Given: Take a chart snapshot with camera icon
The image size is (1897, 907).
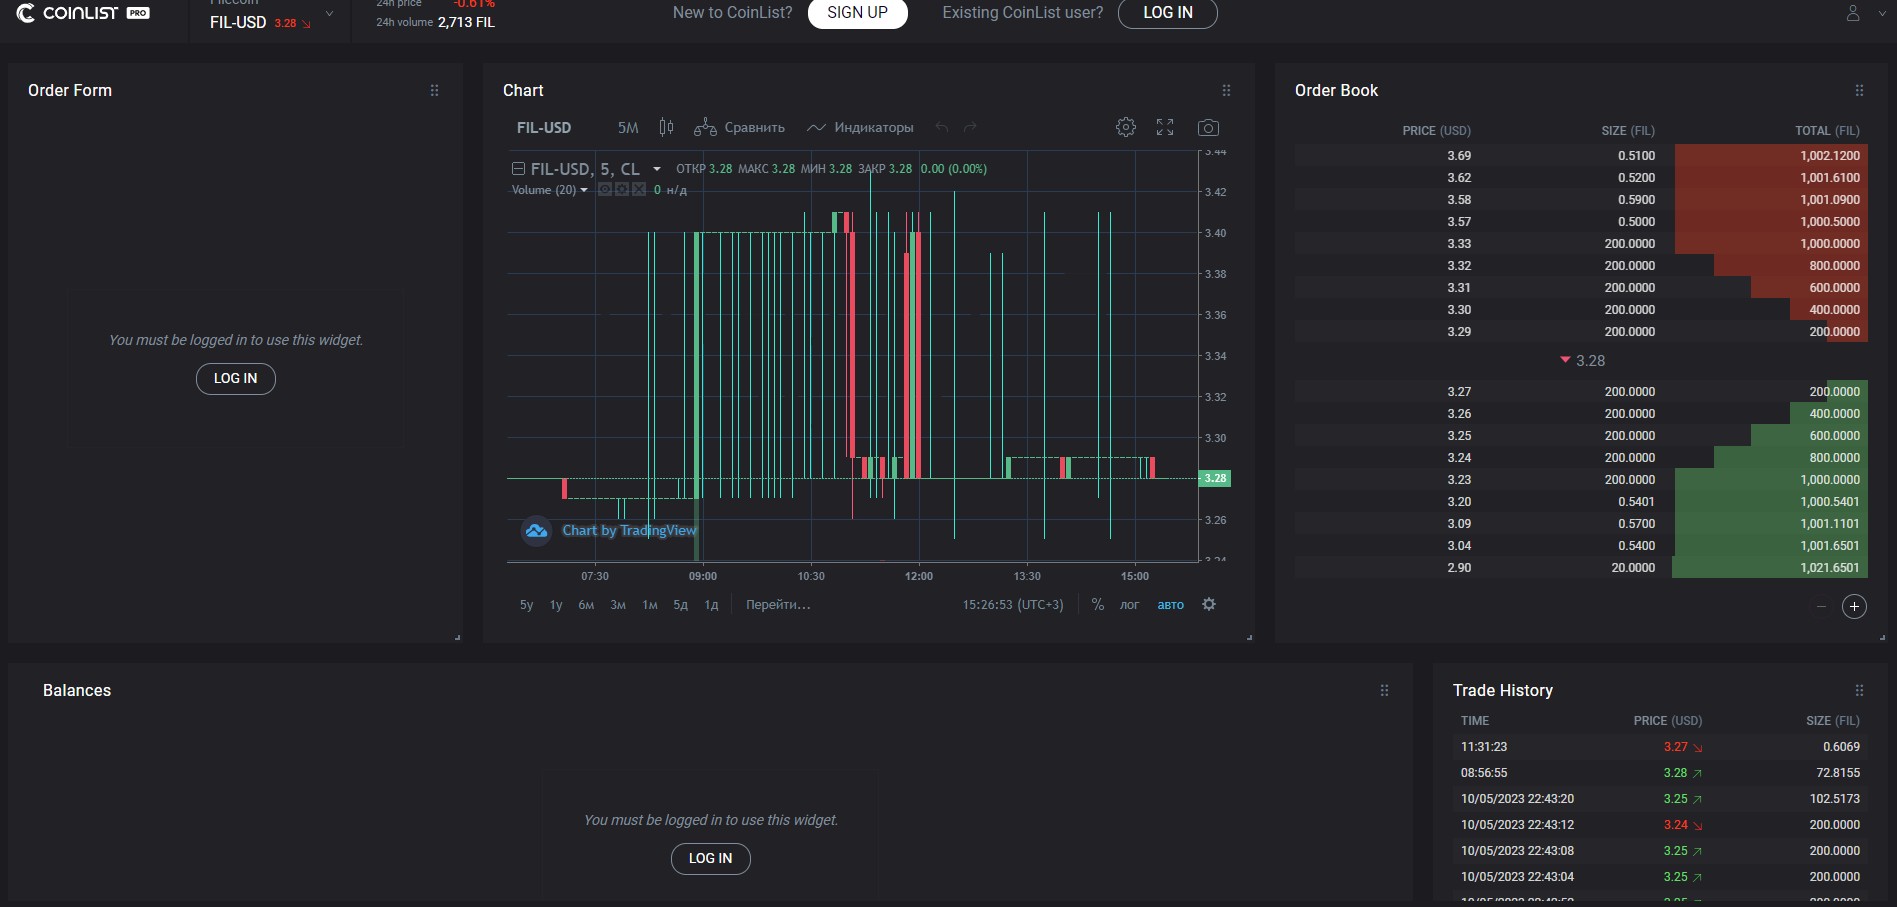Looking at the screenshot, I should click(1208, 128).
